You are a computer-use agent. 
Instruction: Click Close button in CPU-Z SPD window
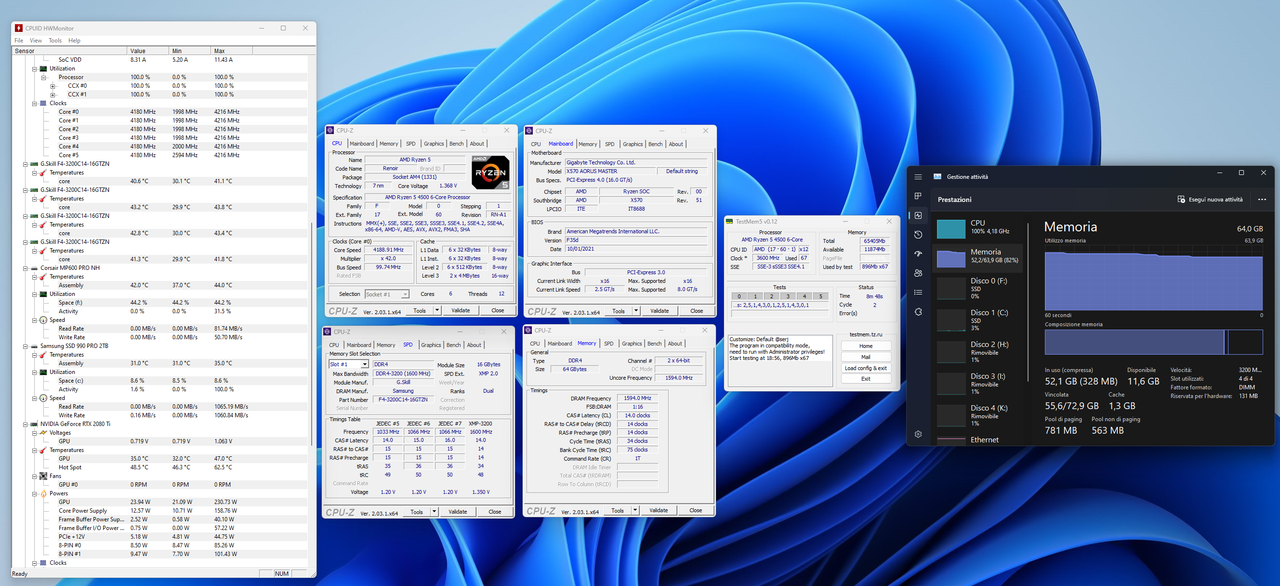click(x=494, y=511)
